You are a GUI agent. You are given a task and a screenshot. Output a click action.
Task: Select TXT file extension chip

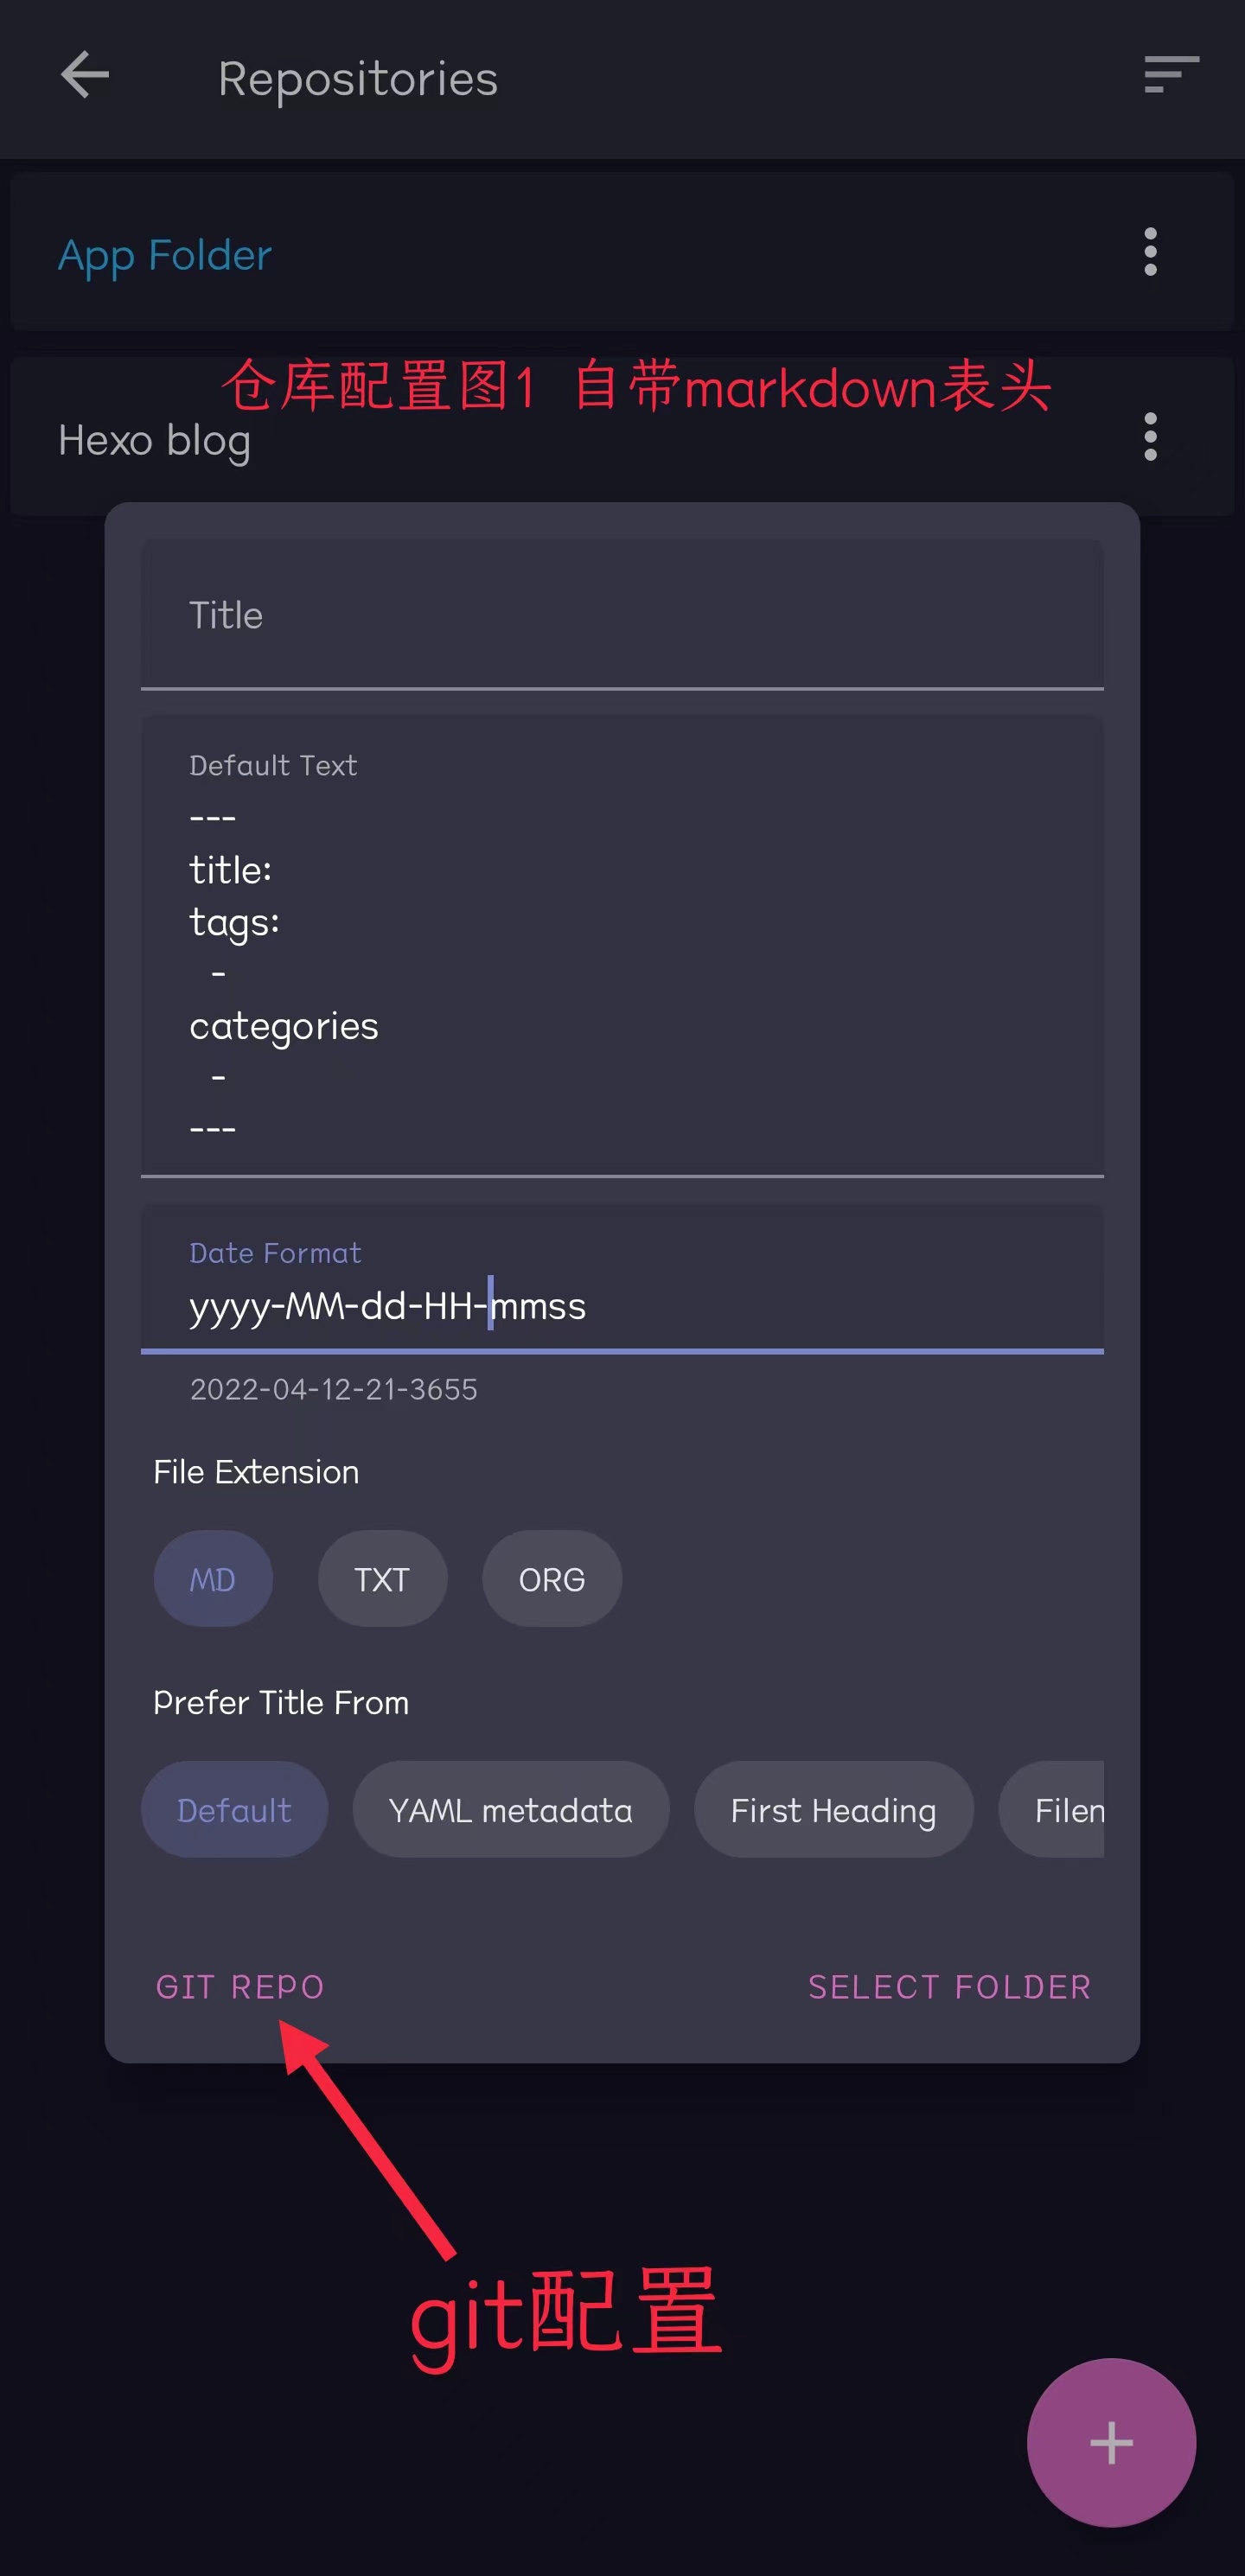pos(382,1579)
